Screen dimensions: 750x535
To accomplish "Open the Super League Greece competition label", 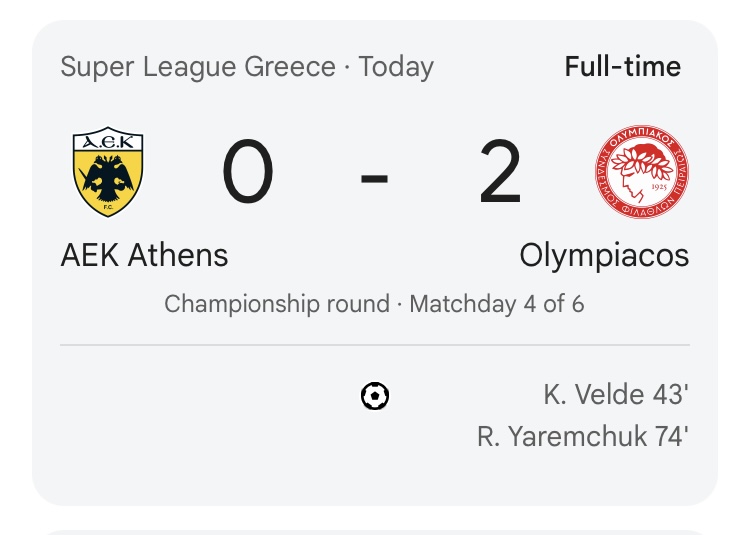I will [198, 67].
